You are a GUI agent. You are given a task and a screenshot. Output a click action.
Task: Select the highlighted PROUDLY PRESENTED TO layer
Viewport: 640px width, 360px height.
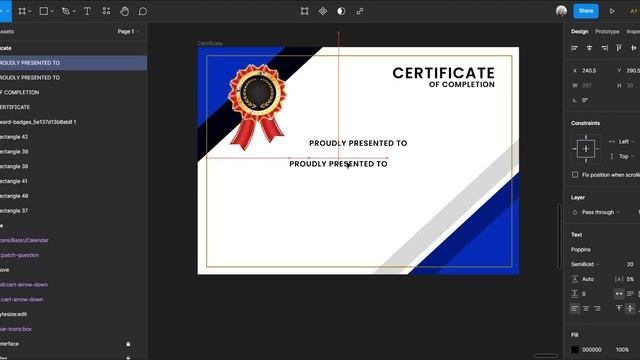point(73,63)
